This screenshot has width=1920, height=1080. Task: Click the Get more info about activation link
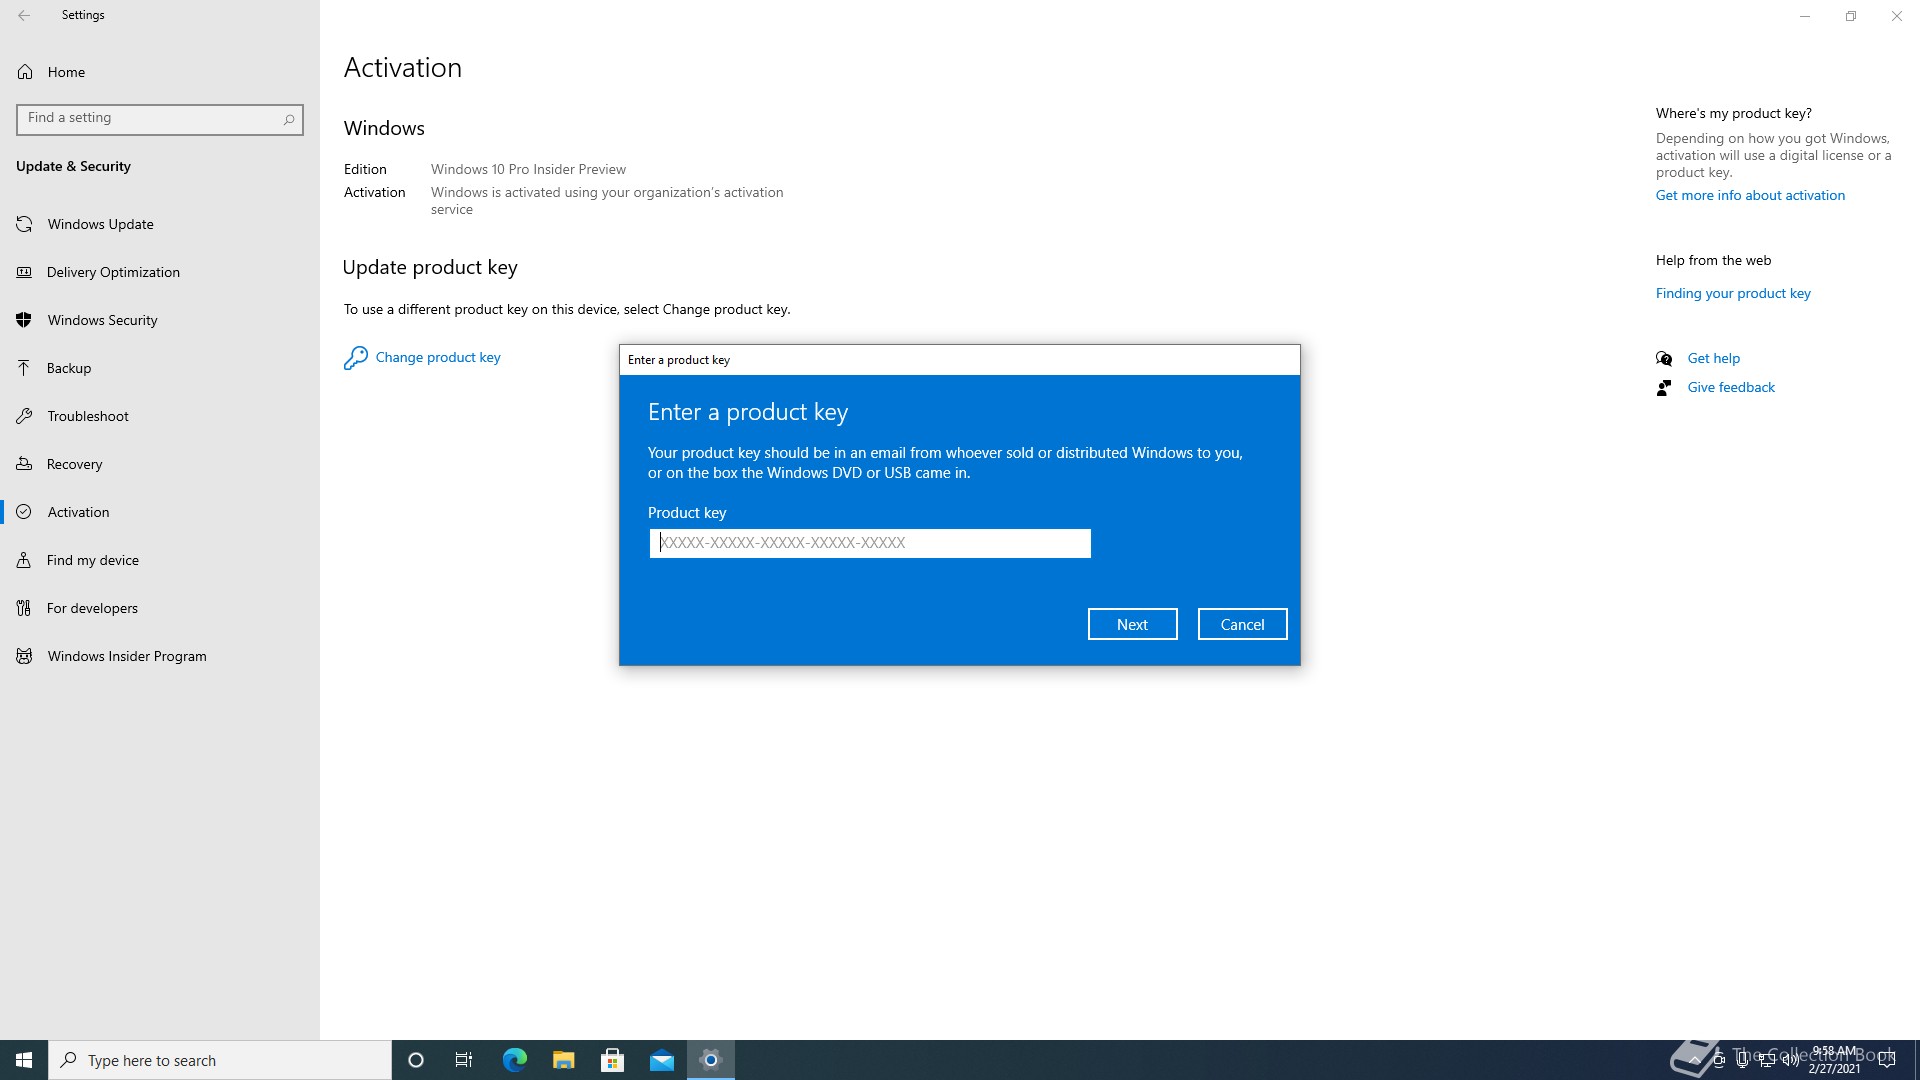(x=1750, y=194)
